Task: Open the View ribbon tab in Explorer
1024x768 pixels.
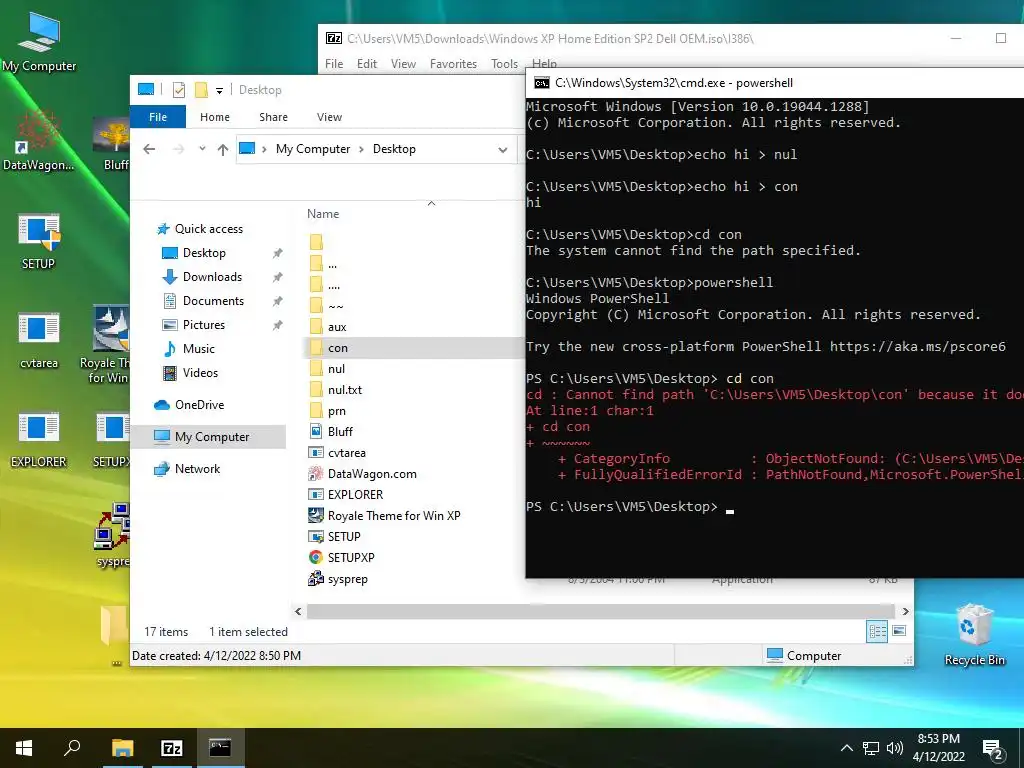Action: [329, 117]
